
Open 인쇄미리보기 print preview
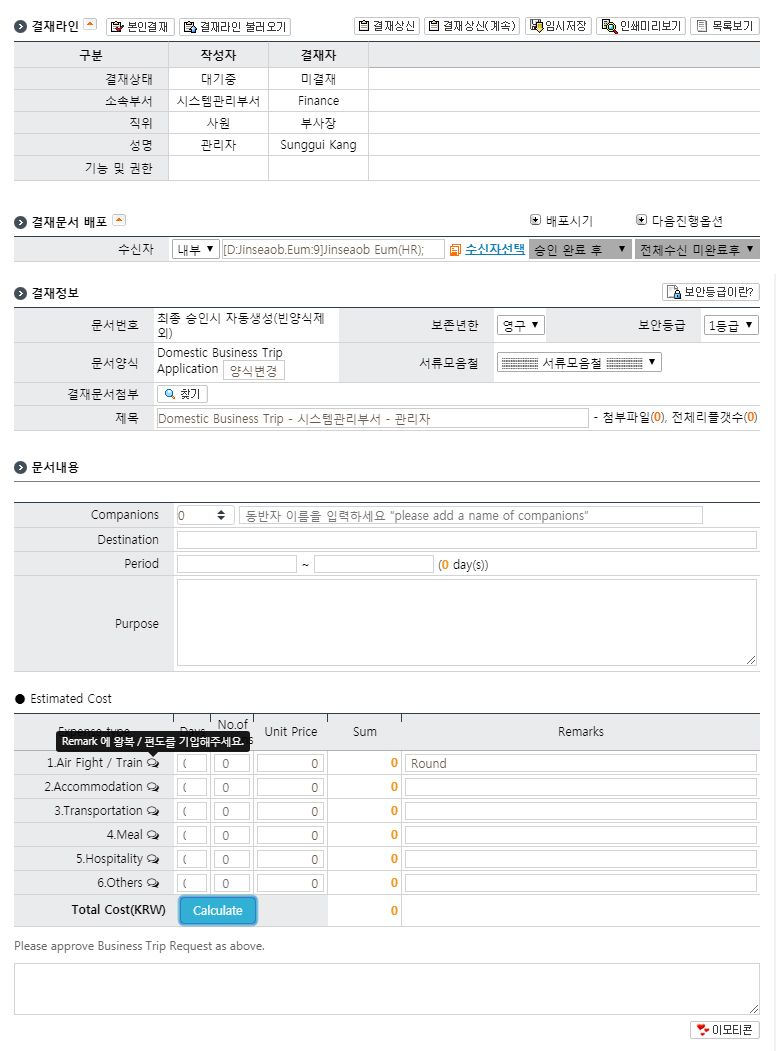click(x=641, y=26)
